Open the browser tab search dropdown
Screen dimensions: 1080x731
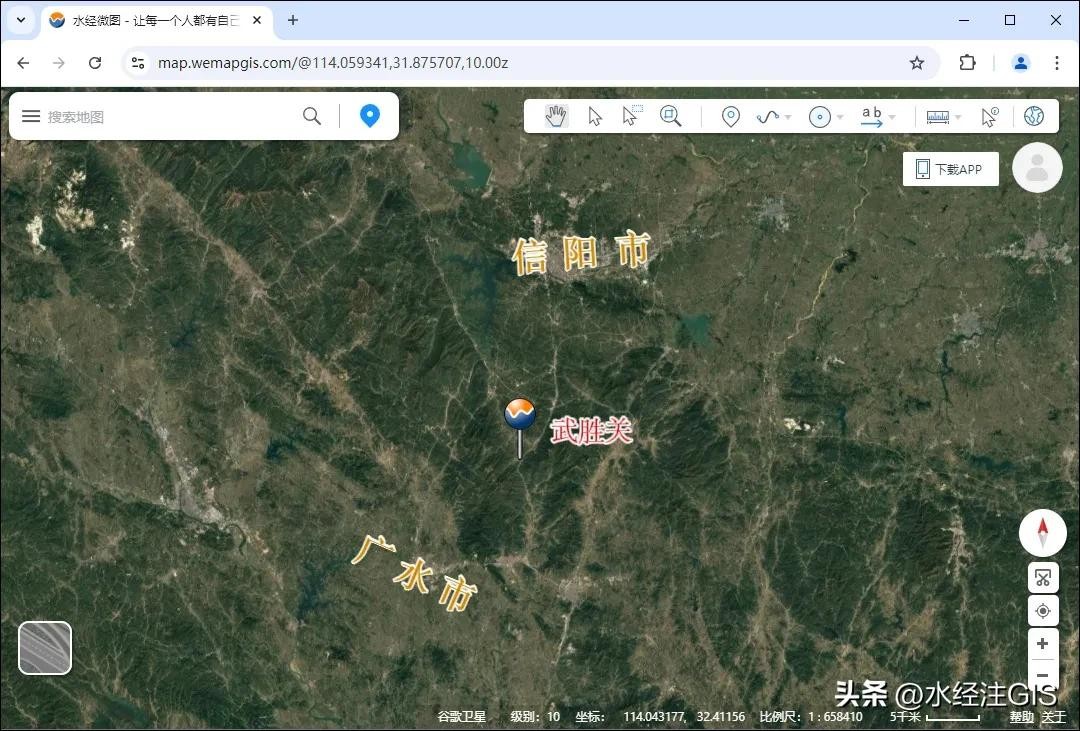(x=21, y=20)
